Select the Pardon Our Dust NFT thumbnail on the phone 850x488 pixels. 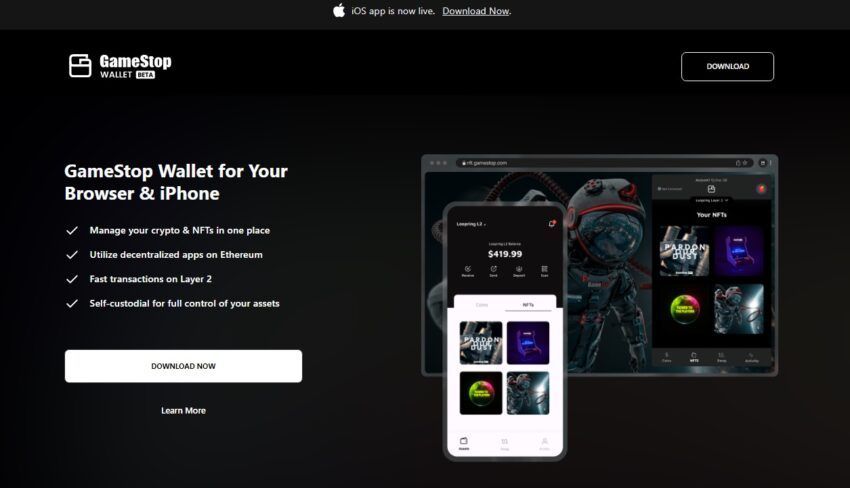[481, 343]
